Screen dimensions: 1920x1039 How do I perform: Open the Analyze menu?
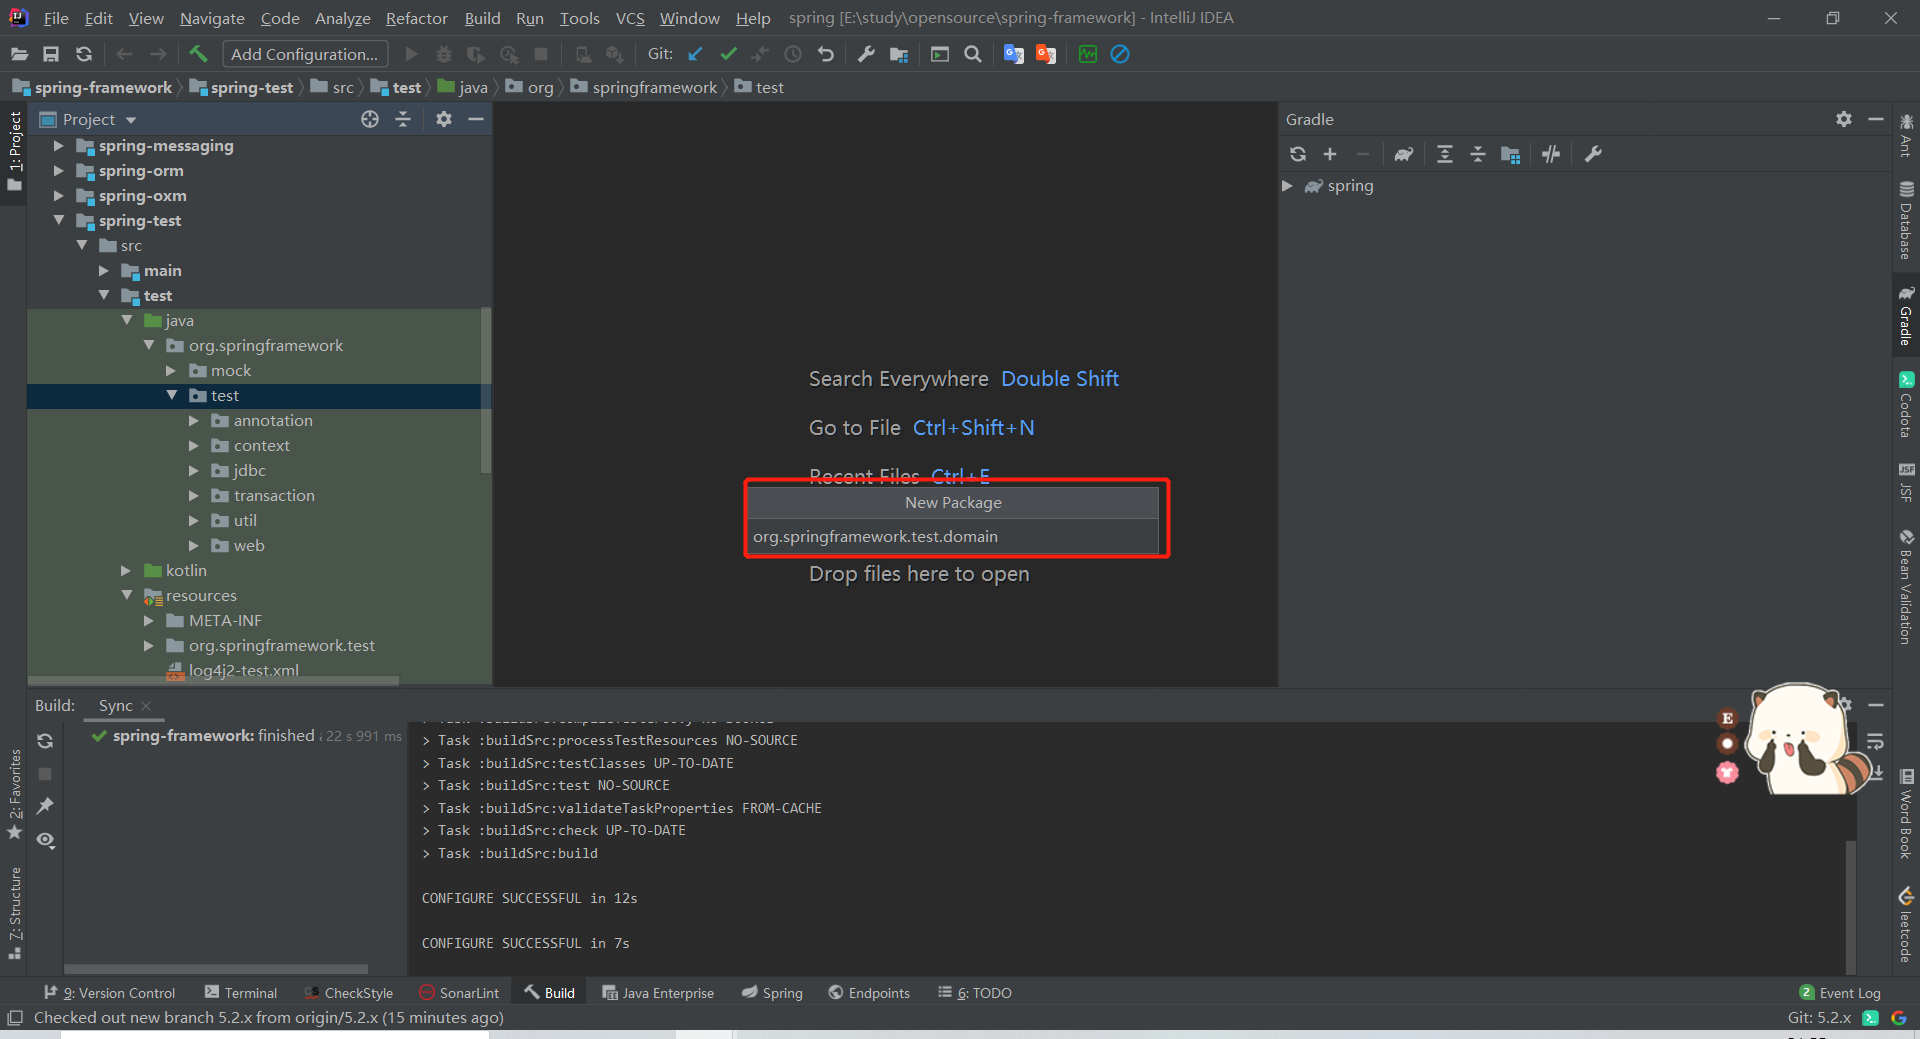342,18
